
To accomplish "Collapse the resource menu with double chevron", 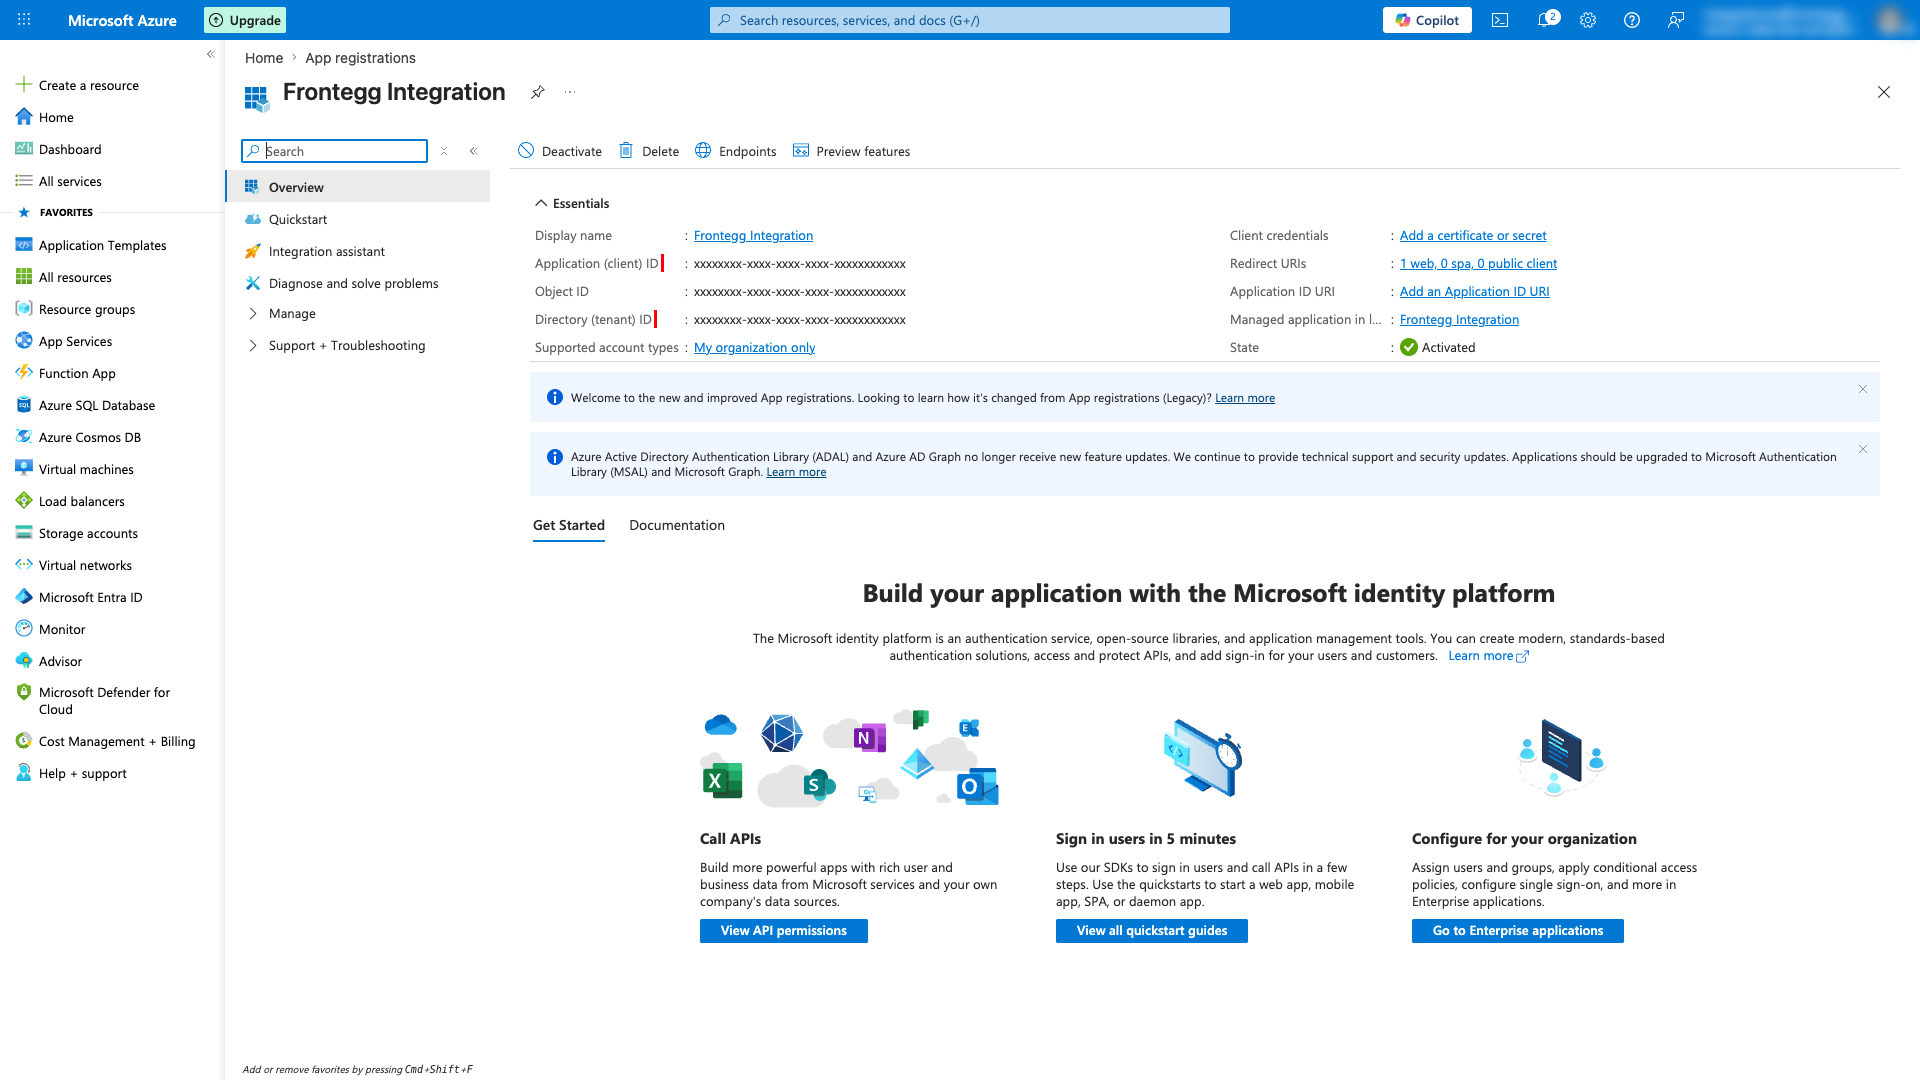I will [x=474, y=151].
